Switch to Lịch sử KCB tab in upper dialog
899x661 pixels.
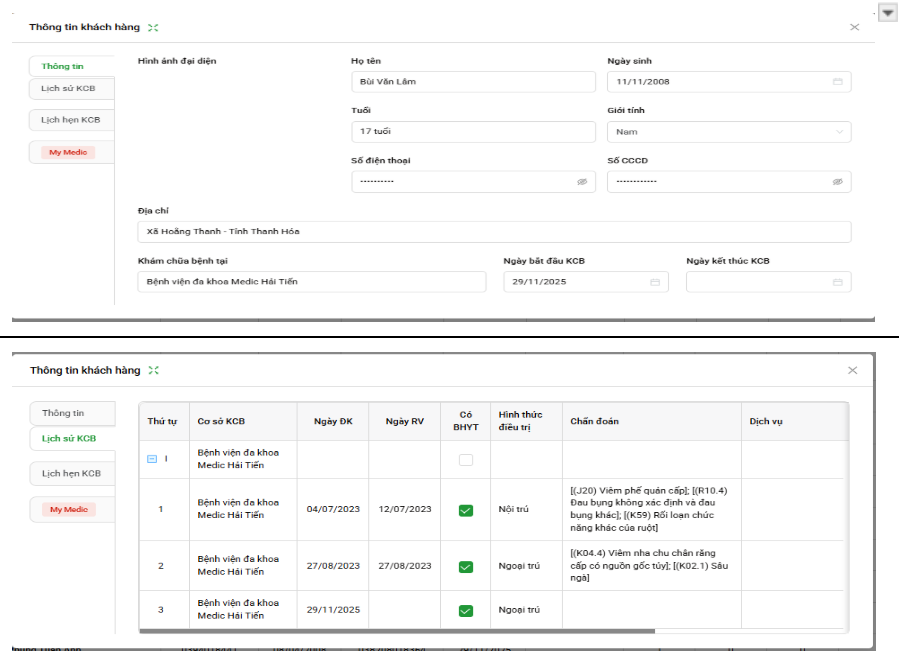click(69, 89)
